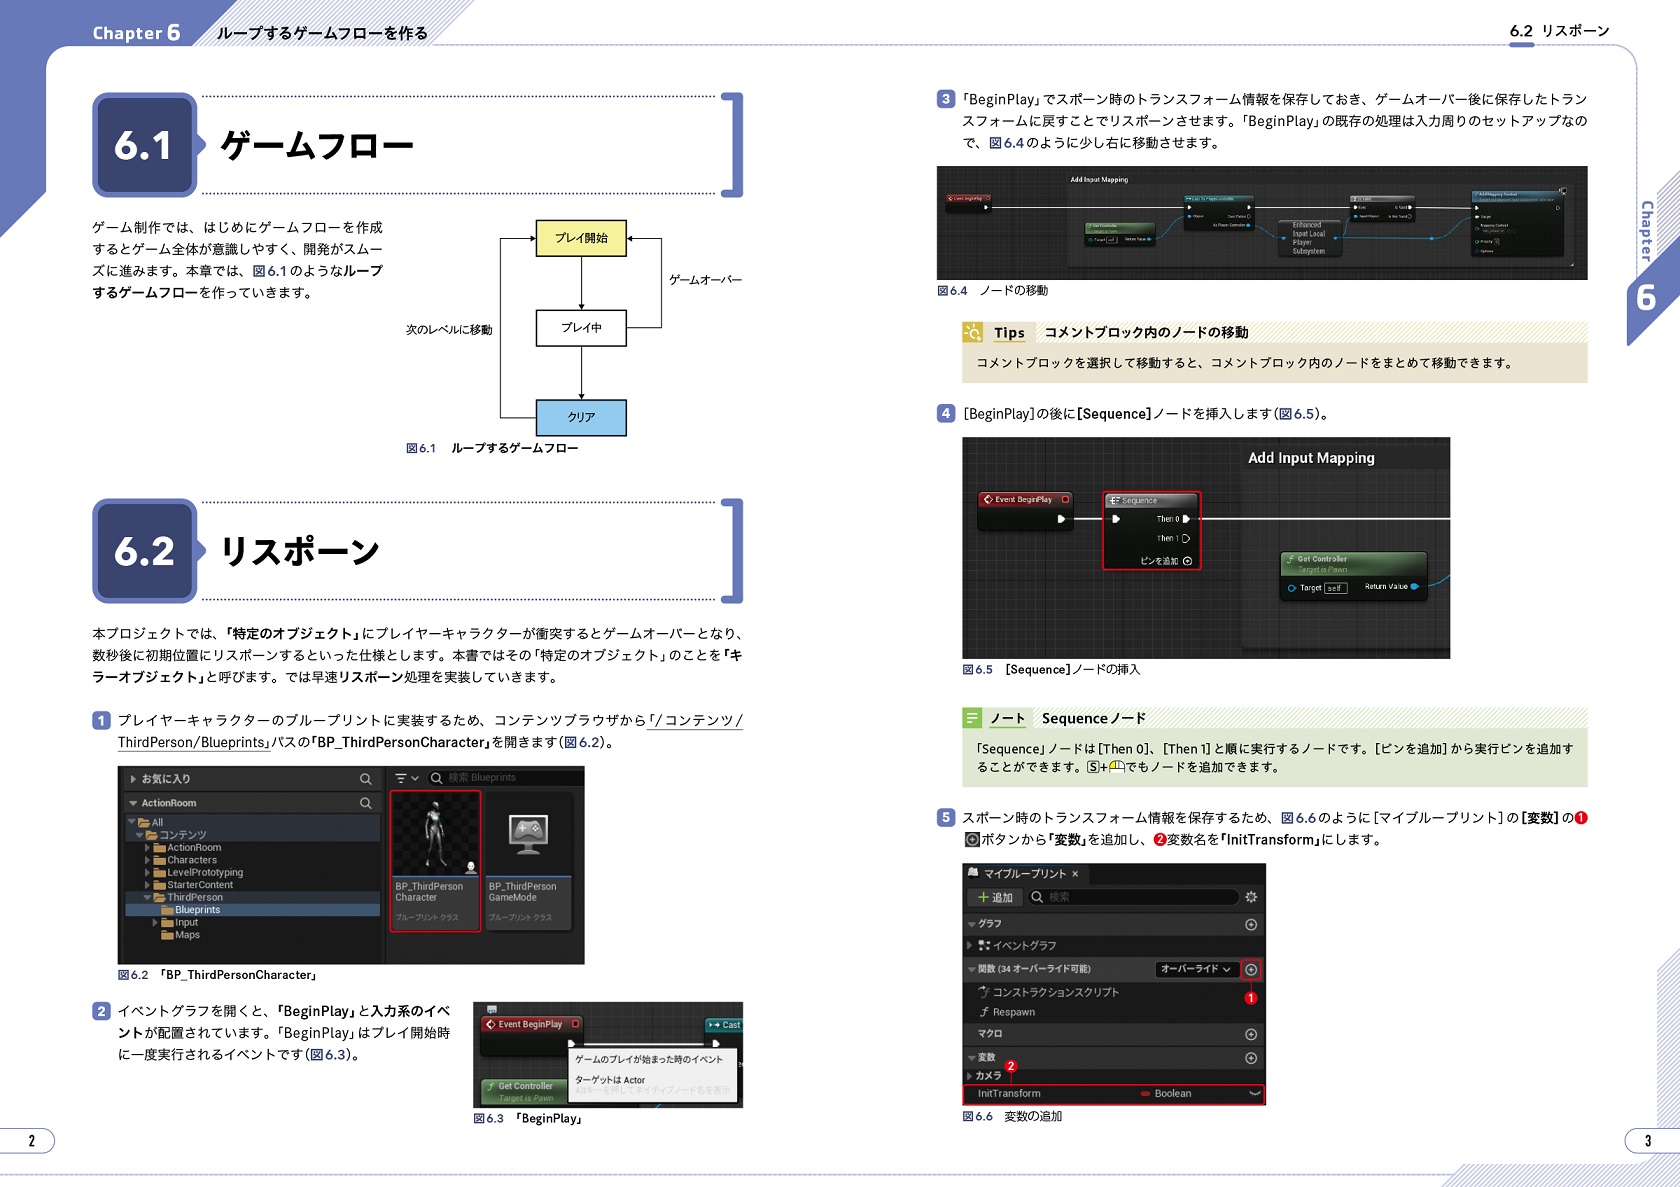Expand the Characters folder in the tree
Viewport: 1680px width, 1187px height.
tap(148, 860)
